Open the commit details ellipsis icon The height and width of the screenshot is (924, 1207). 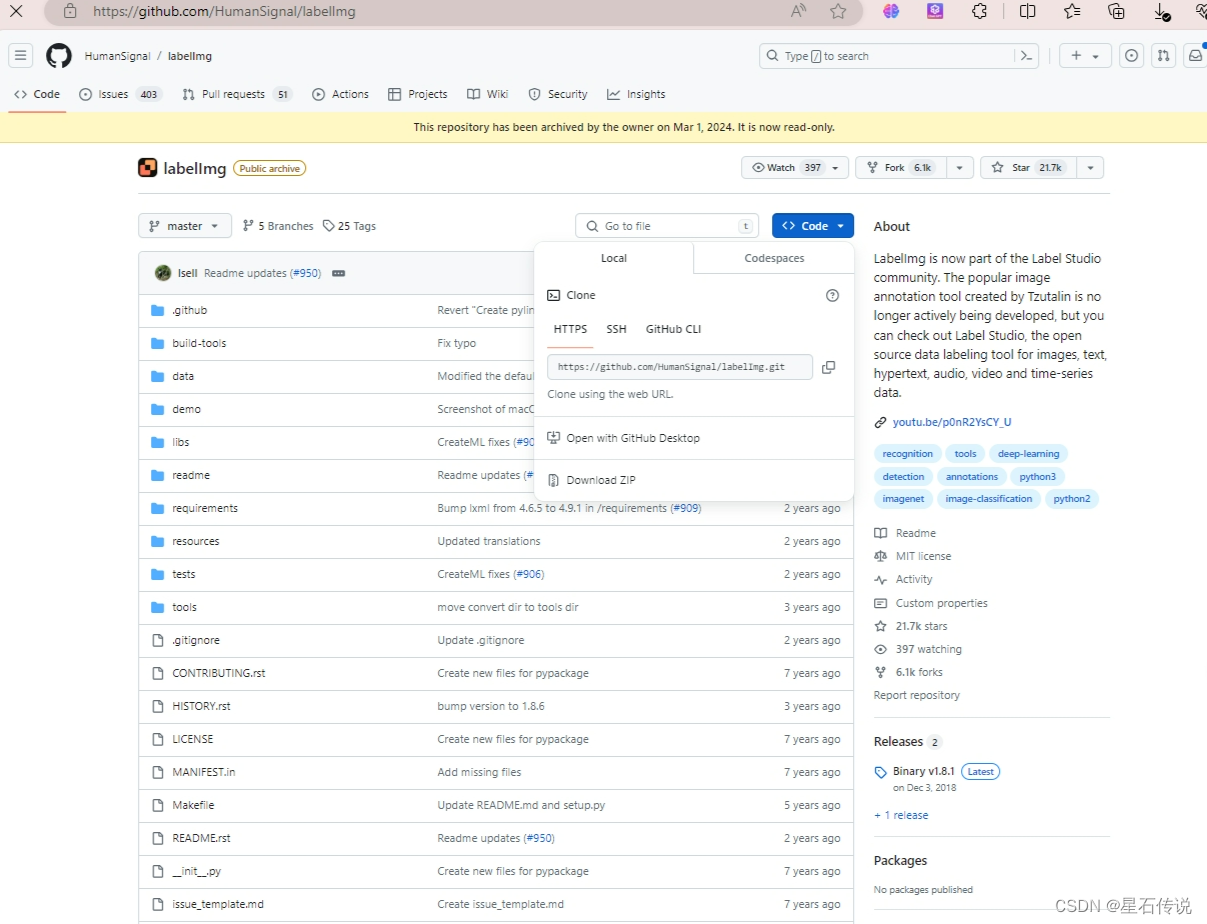[x=338, y=273]
